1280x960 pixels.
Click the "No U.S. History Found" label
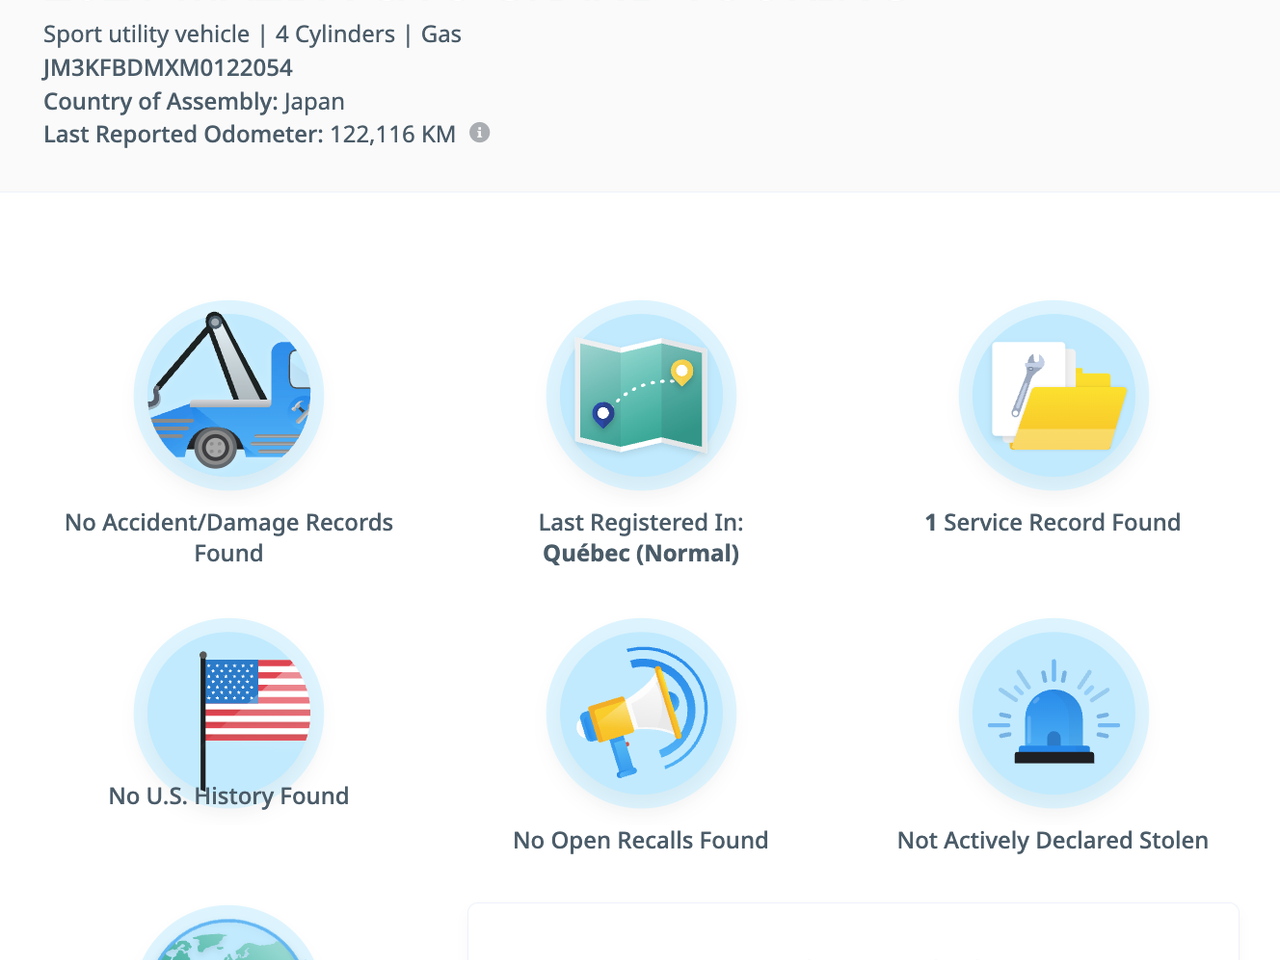point(229,796)
